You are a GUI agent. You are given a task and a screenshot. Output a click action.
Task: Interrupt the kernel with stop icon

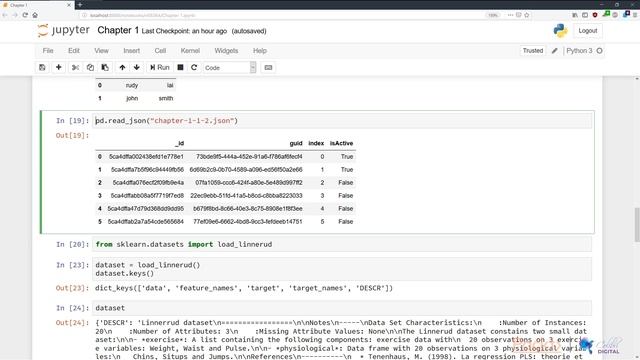tap(180, 67)
